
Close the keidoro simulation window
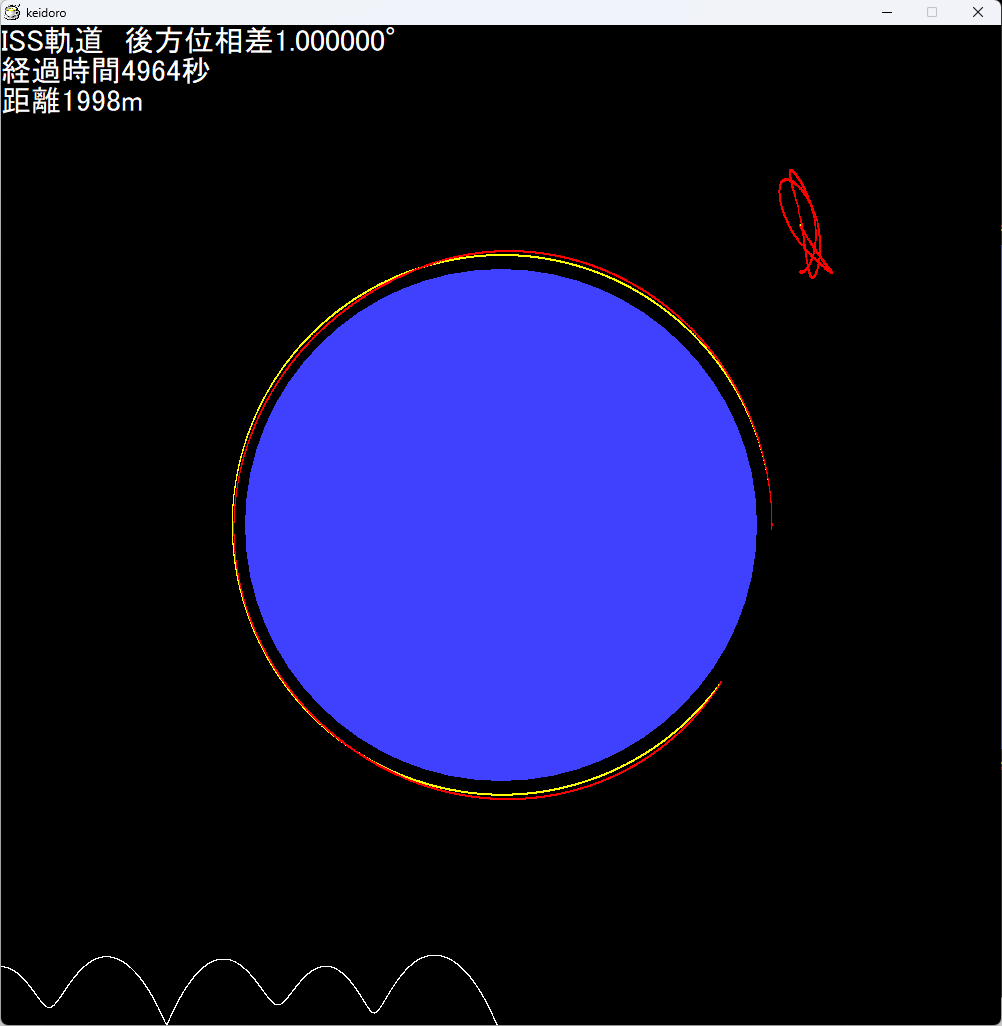coord(978,12)
